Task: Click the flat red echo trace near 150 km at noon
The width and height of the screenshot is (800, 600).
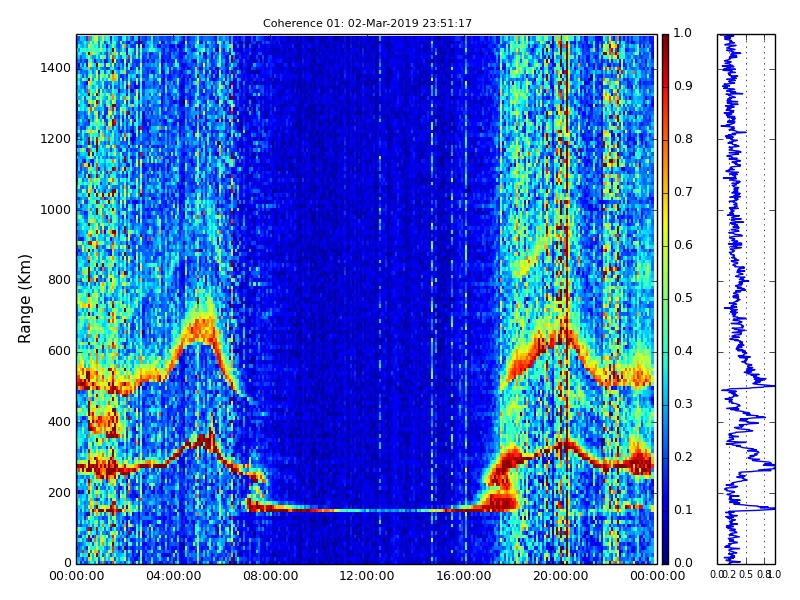Action: 367,510
